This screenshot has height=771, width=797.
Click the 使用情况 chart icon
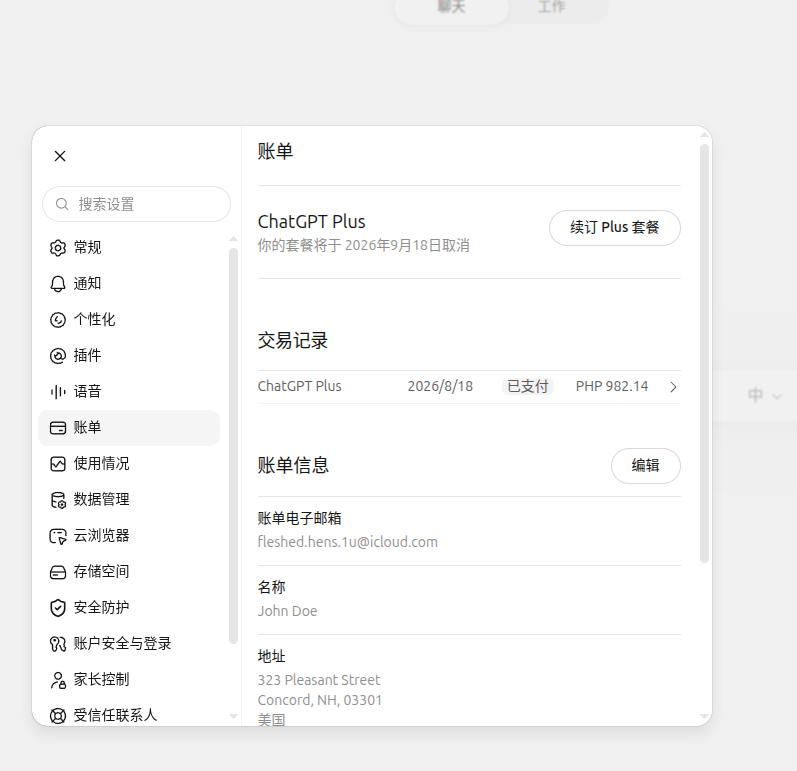point(58,464)
